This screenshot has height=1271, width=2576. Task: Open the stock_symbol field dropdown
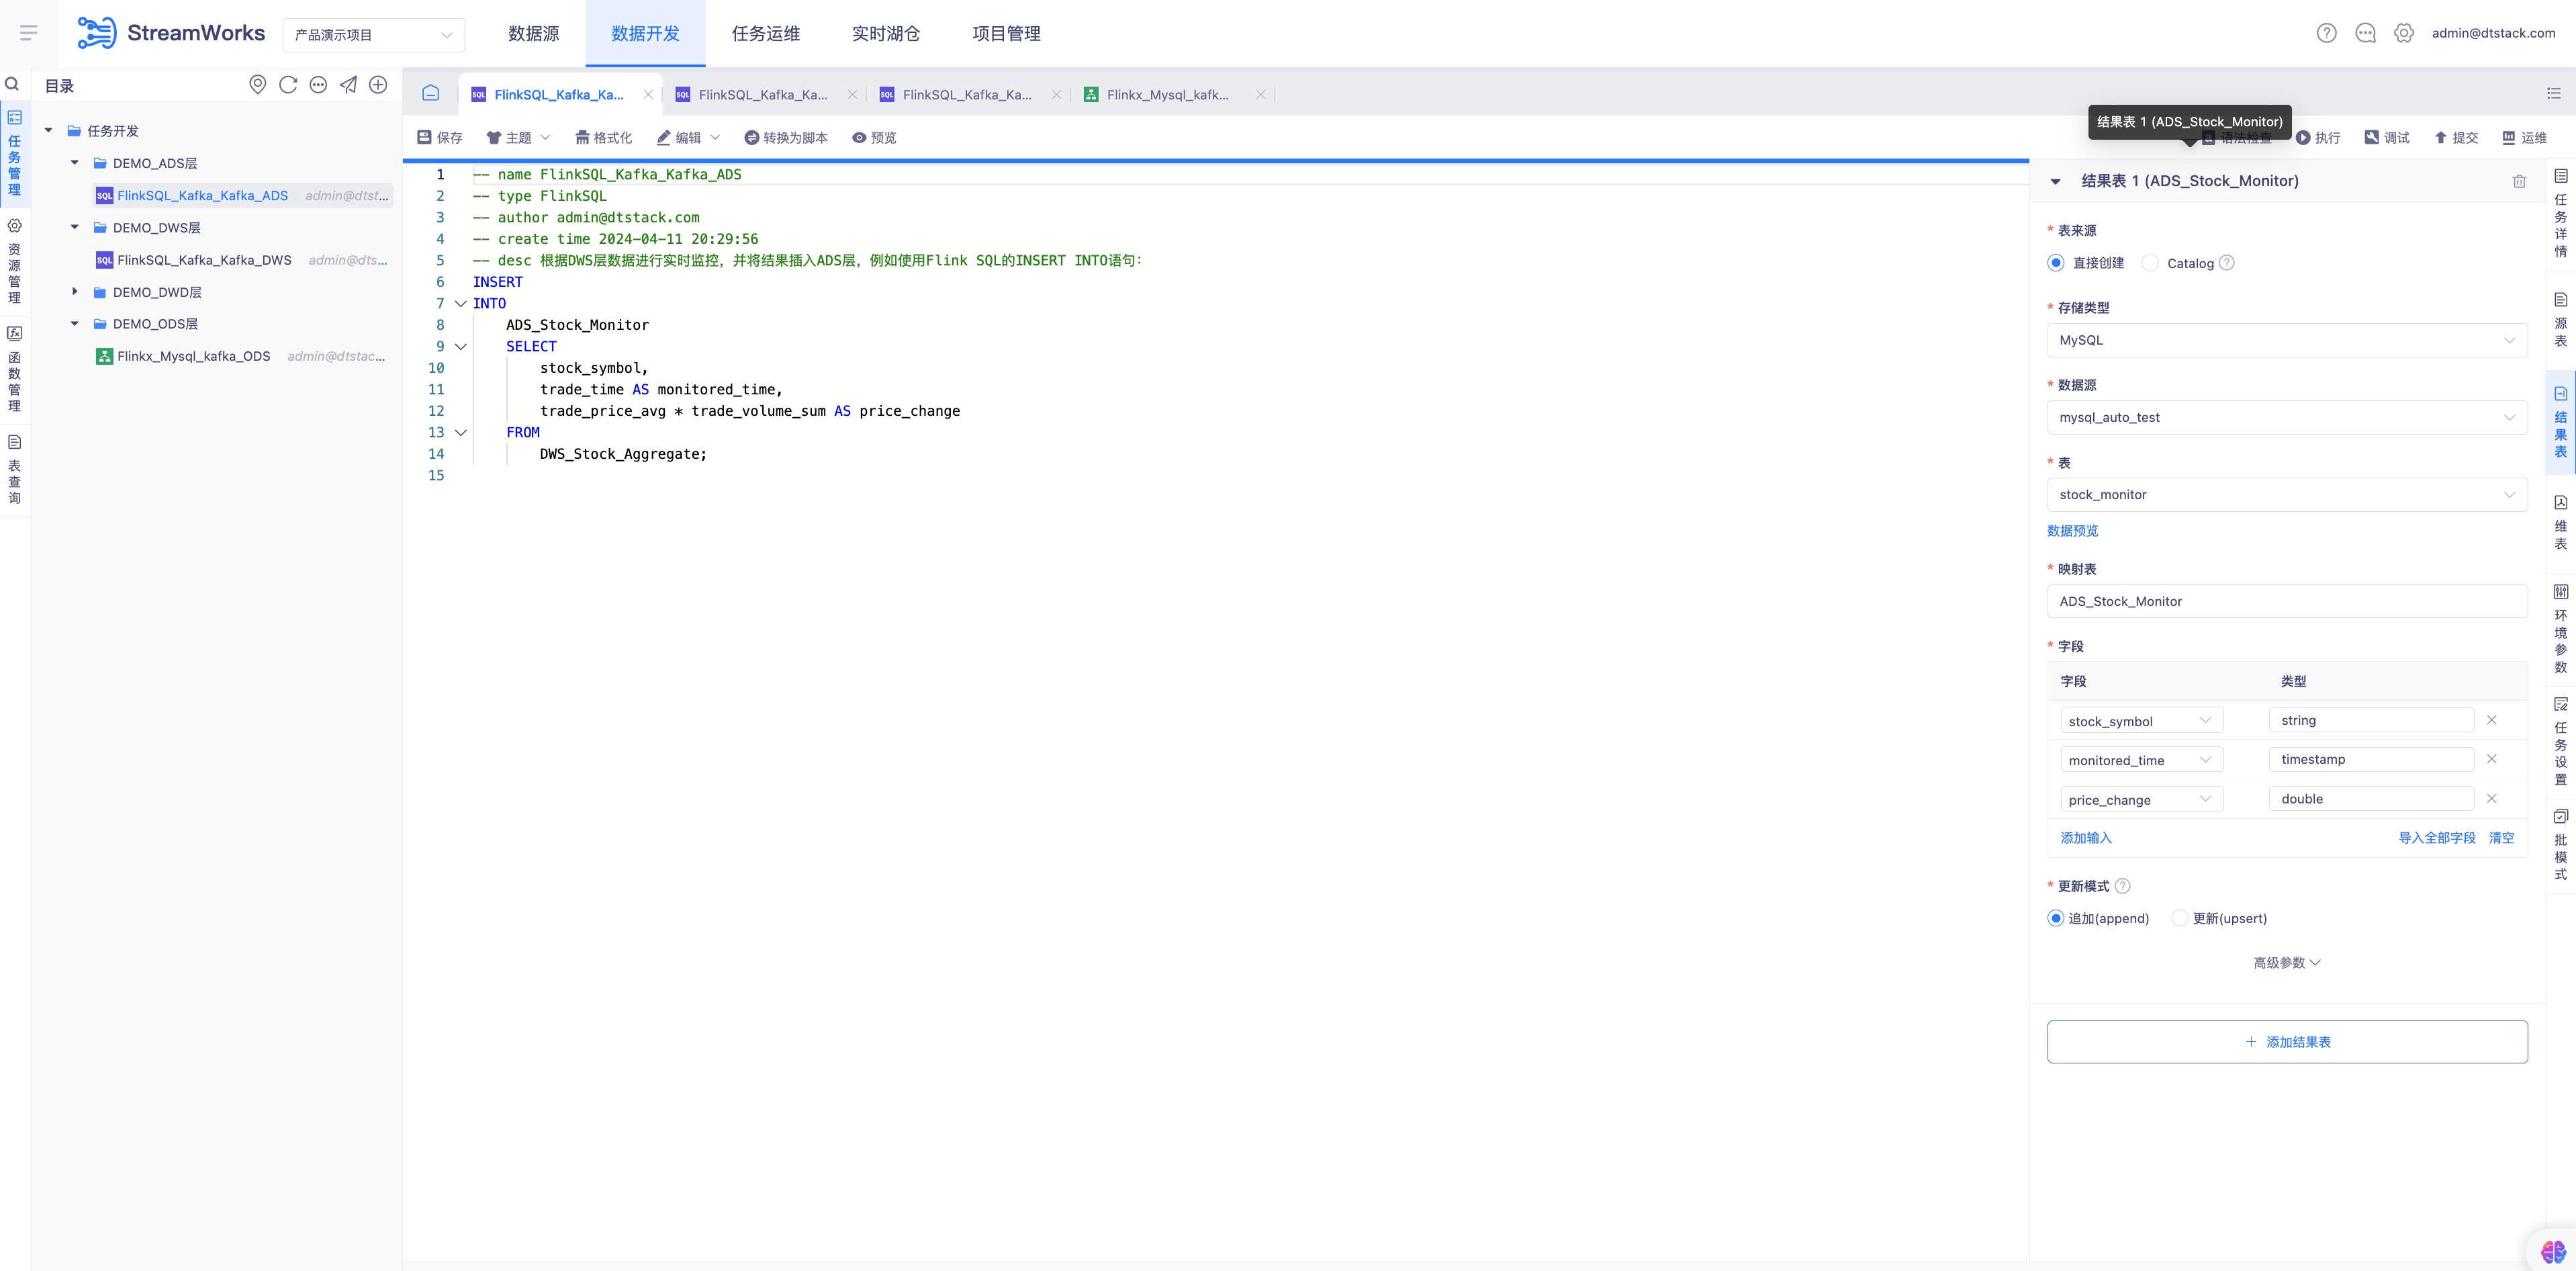2141,721
